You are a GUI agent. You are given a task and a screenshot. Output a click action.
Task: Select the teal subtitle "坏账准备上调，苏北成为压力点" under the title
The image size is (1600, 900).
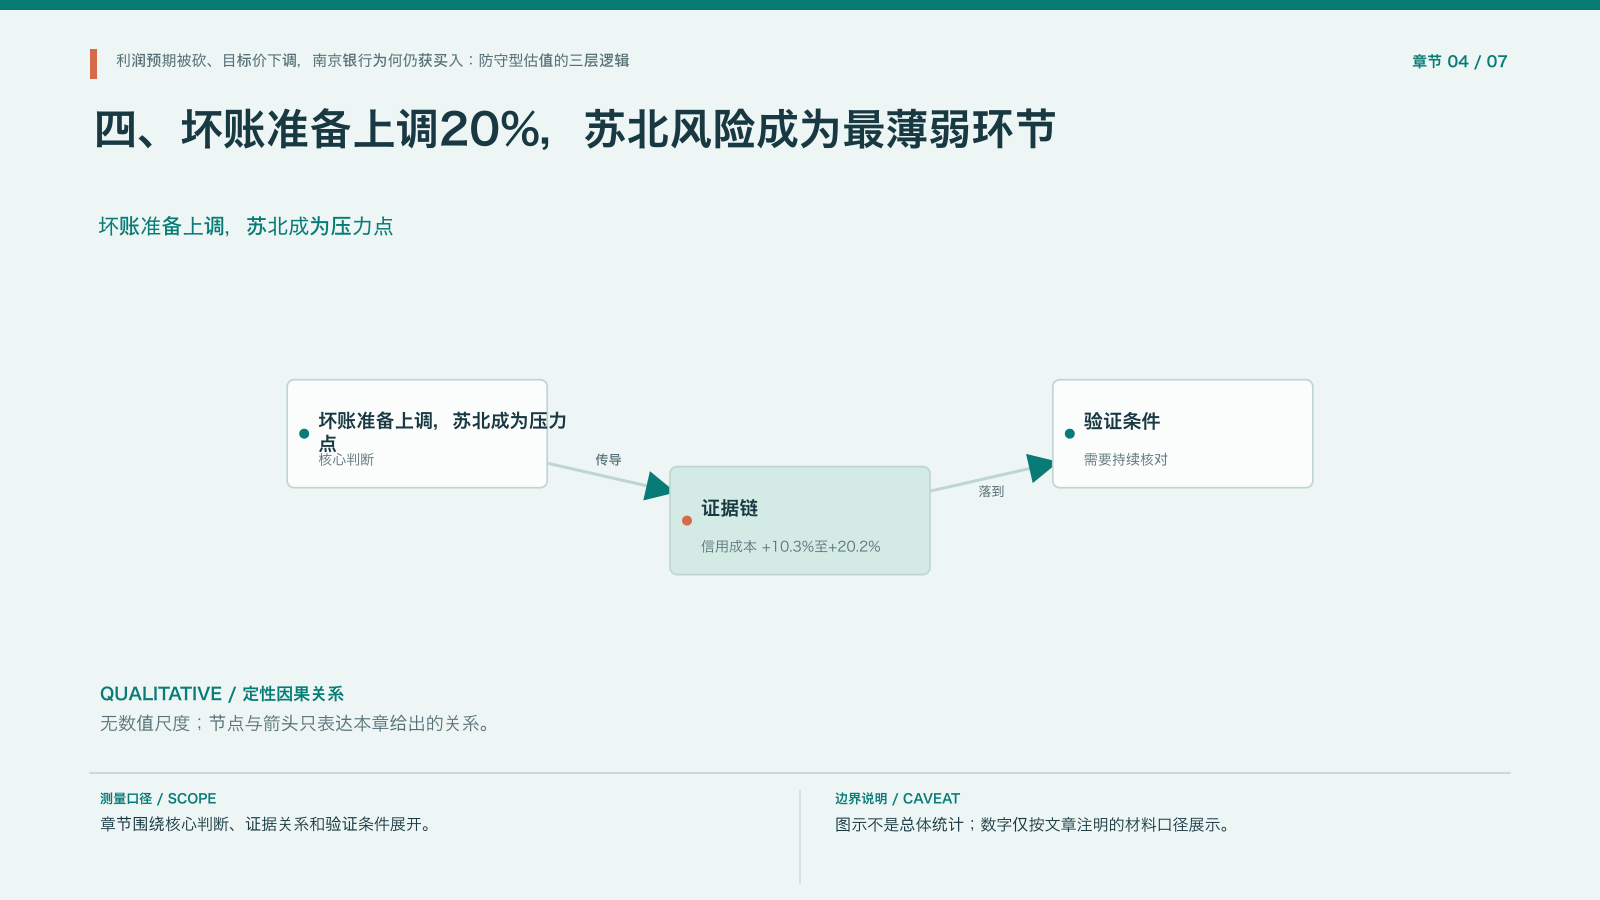[246, 226]
